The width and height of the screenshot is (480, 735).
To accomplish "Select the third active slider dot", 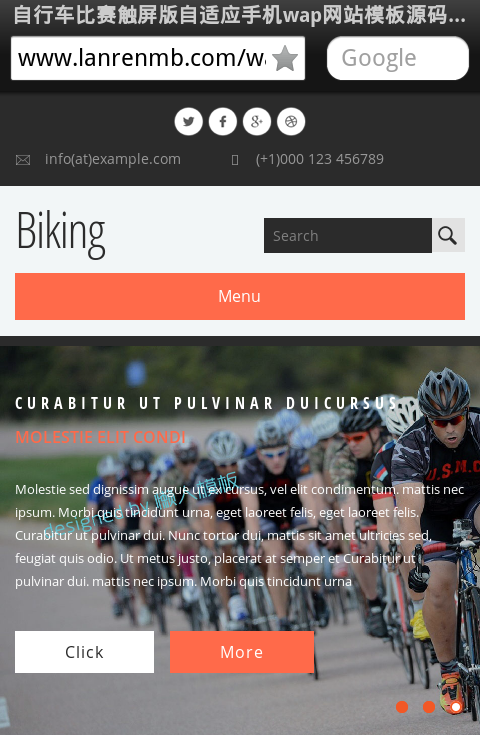I will (456, 707).
